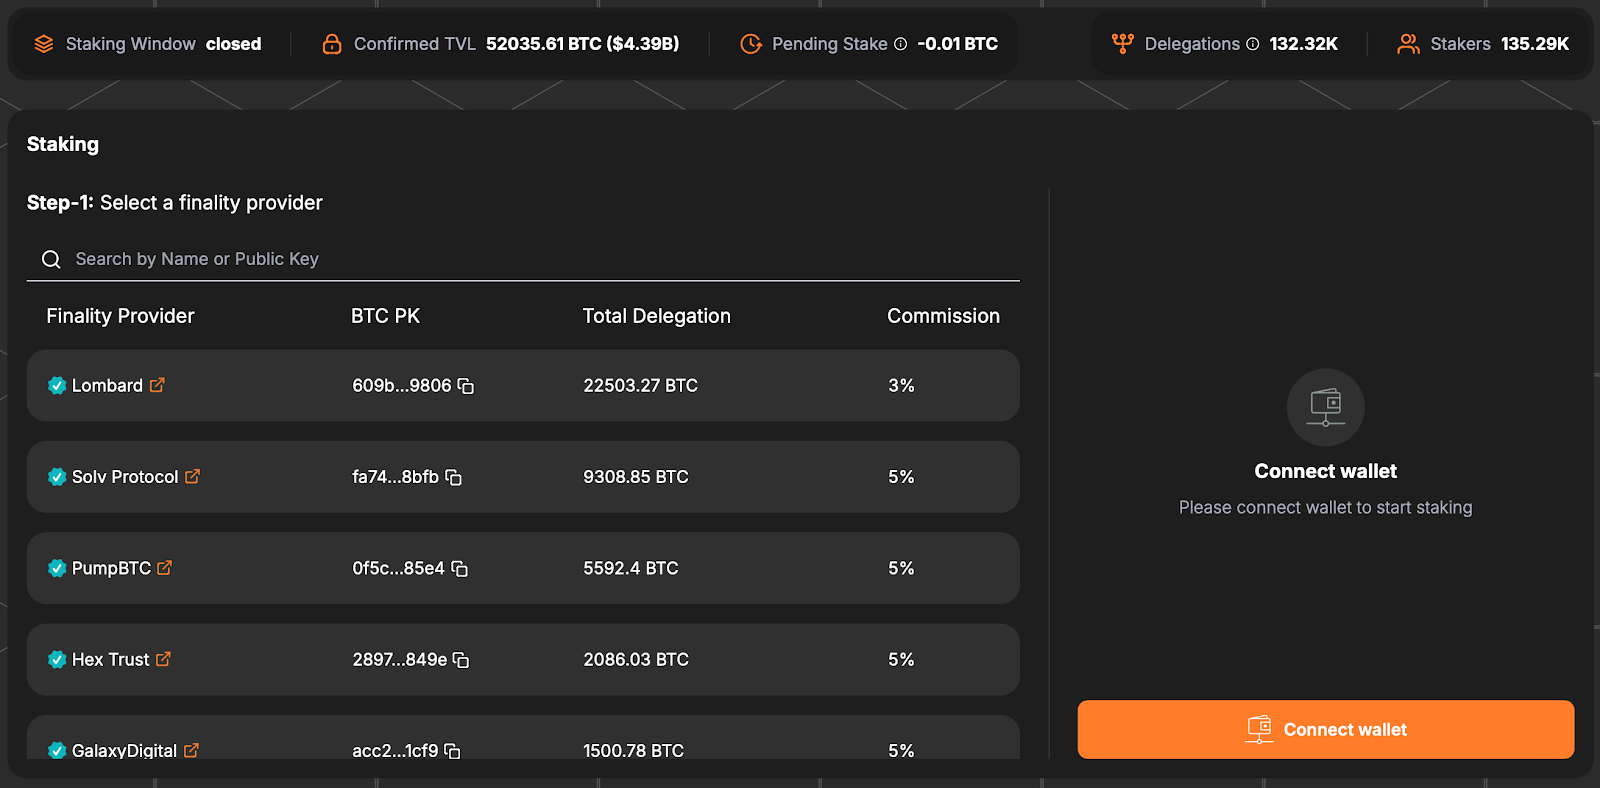
Task: Click the 2086.03 BTC delegation value
Action: pyautogui.click(x=636, y=659)
